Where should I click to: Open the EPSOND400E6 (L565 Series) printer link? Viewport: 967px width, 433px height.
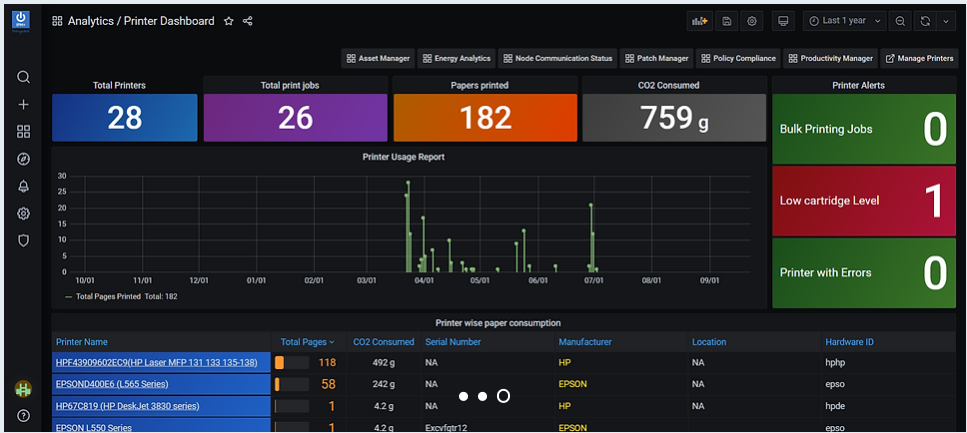112,384
